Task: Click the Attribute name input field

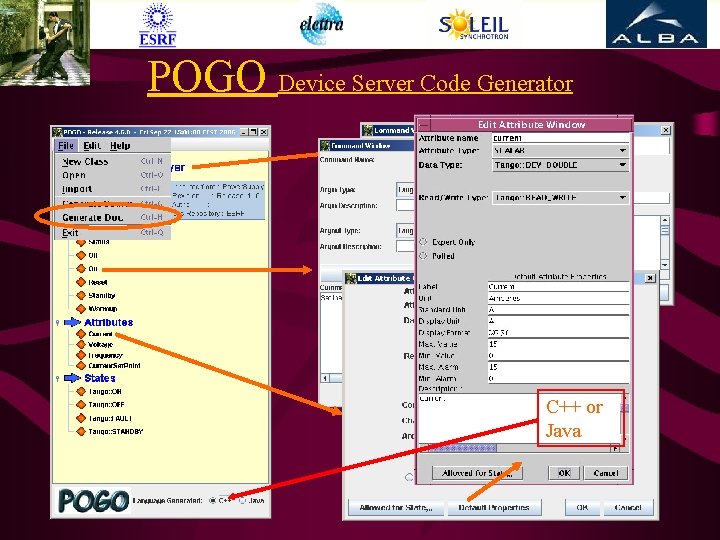Action: tap(560, 138)
